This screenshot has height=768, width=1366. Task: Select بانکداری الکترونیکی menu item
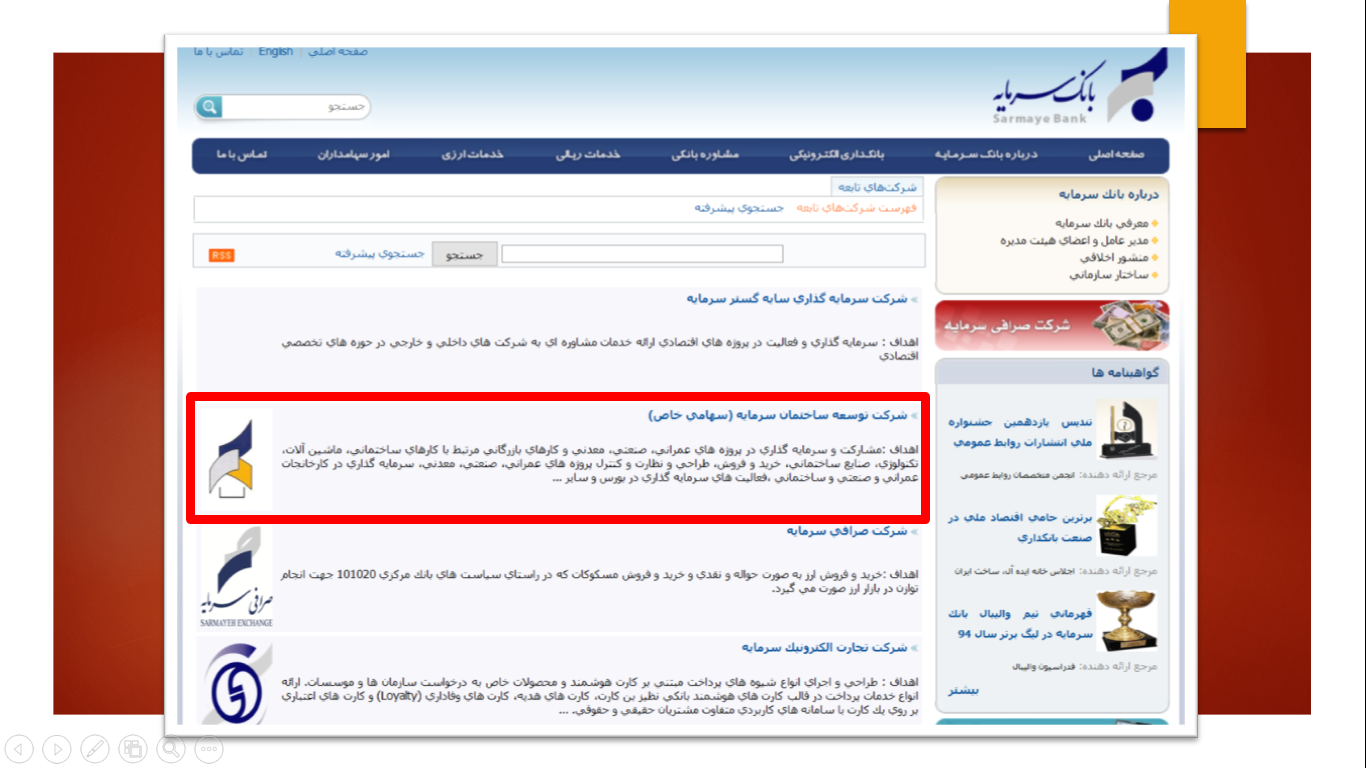[x=837, y=155]
